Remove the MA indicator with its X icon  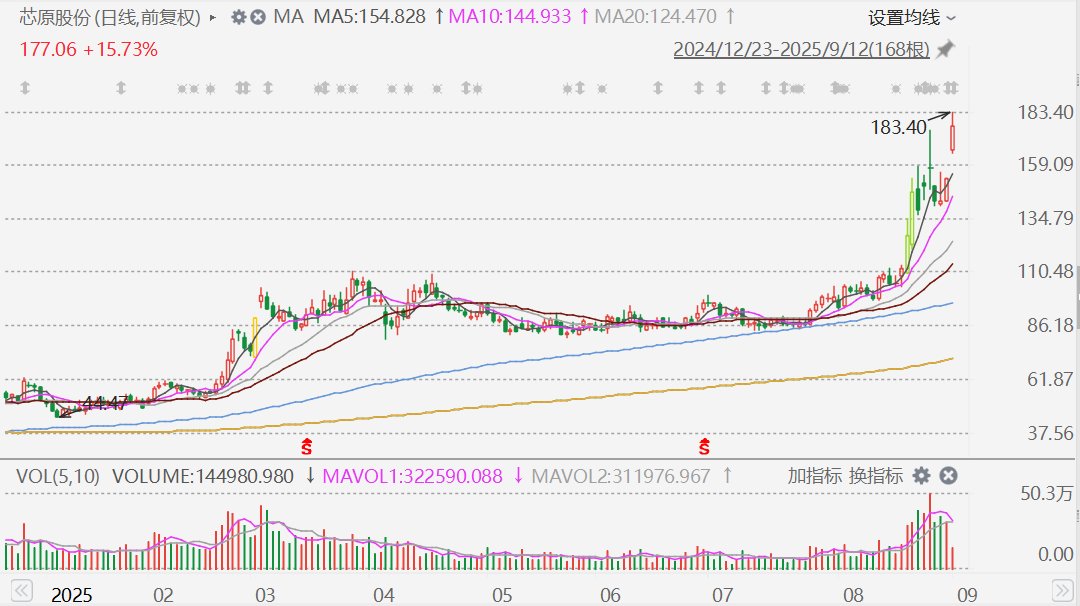[x=258, y=17]
